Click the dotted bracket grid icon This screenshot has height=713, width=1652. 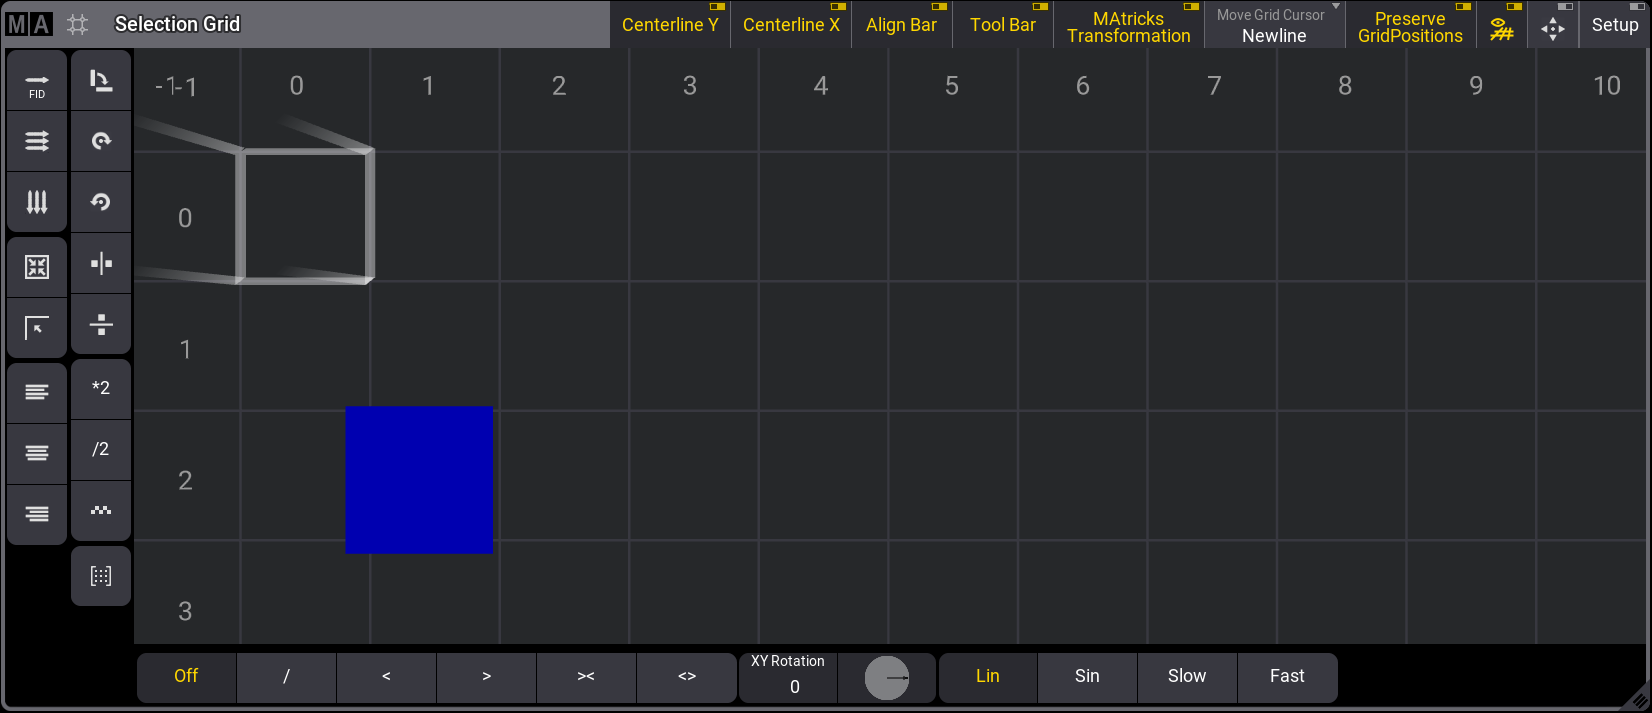101,576
